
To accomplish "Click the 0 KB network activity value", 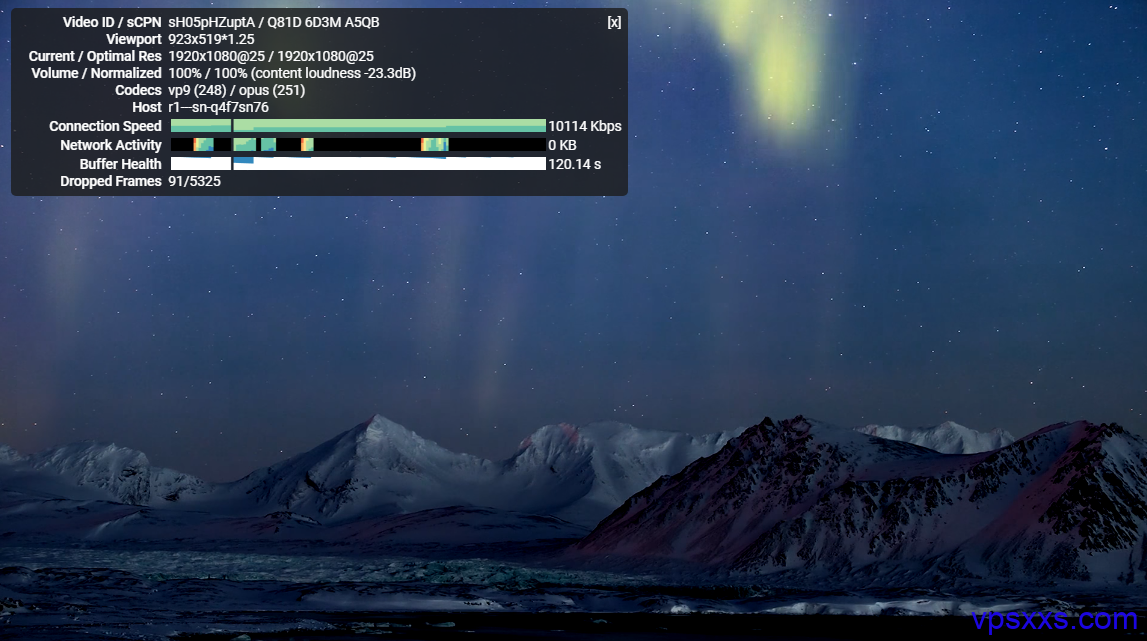I will coord(563,145).
